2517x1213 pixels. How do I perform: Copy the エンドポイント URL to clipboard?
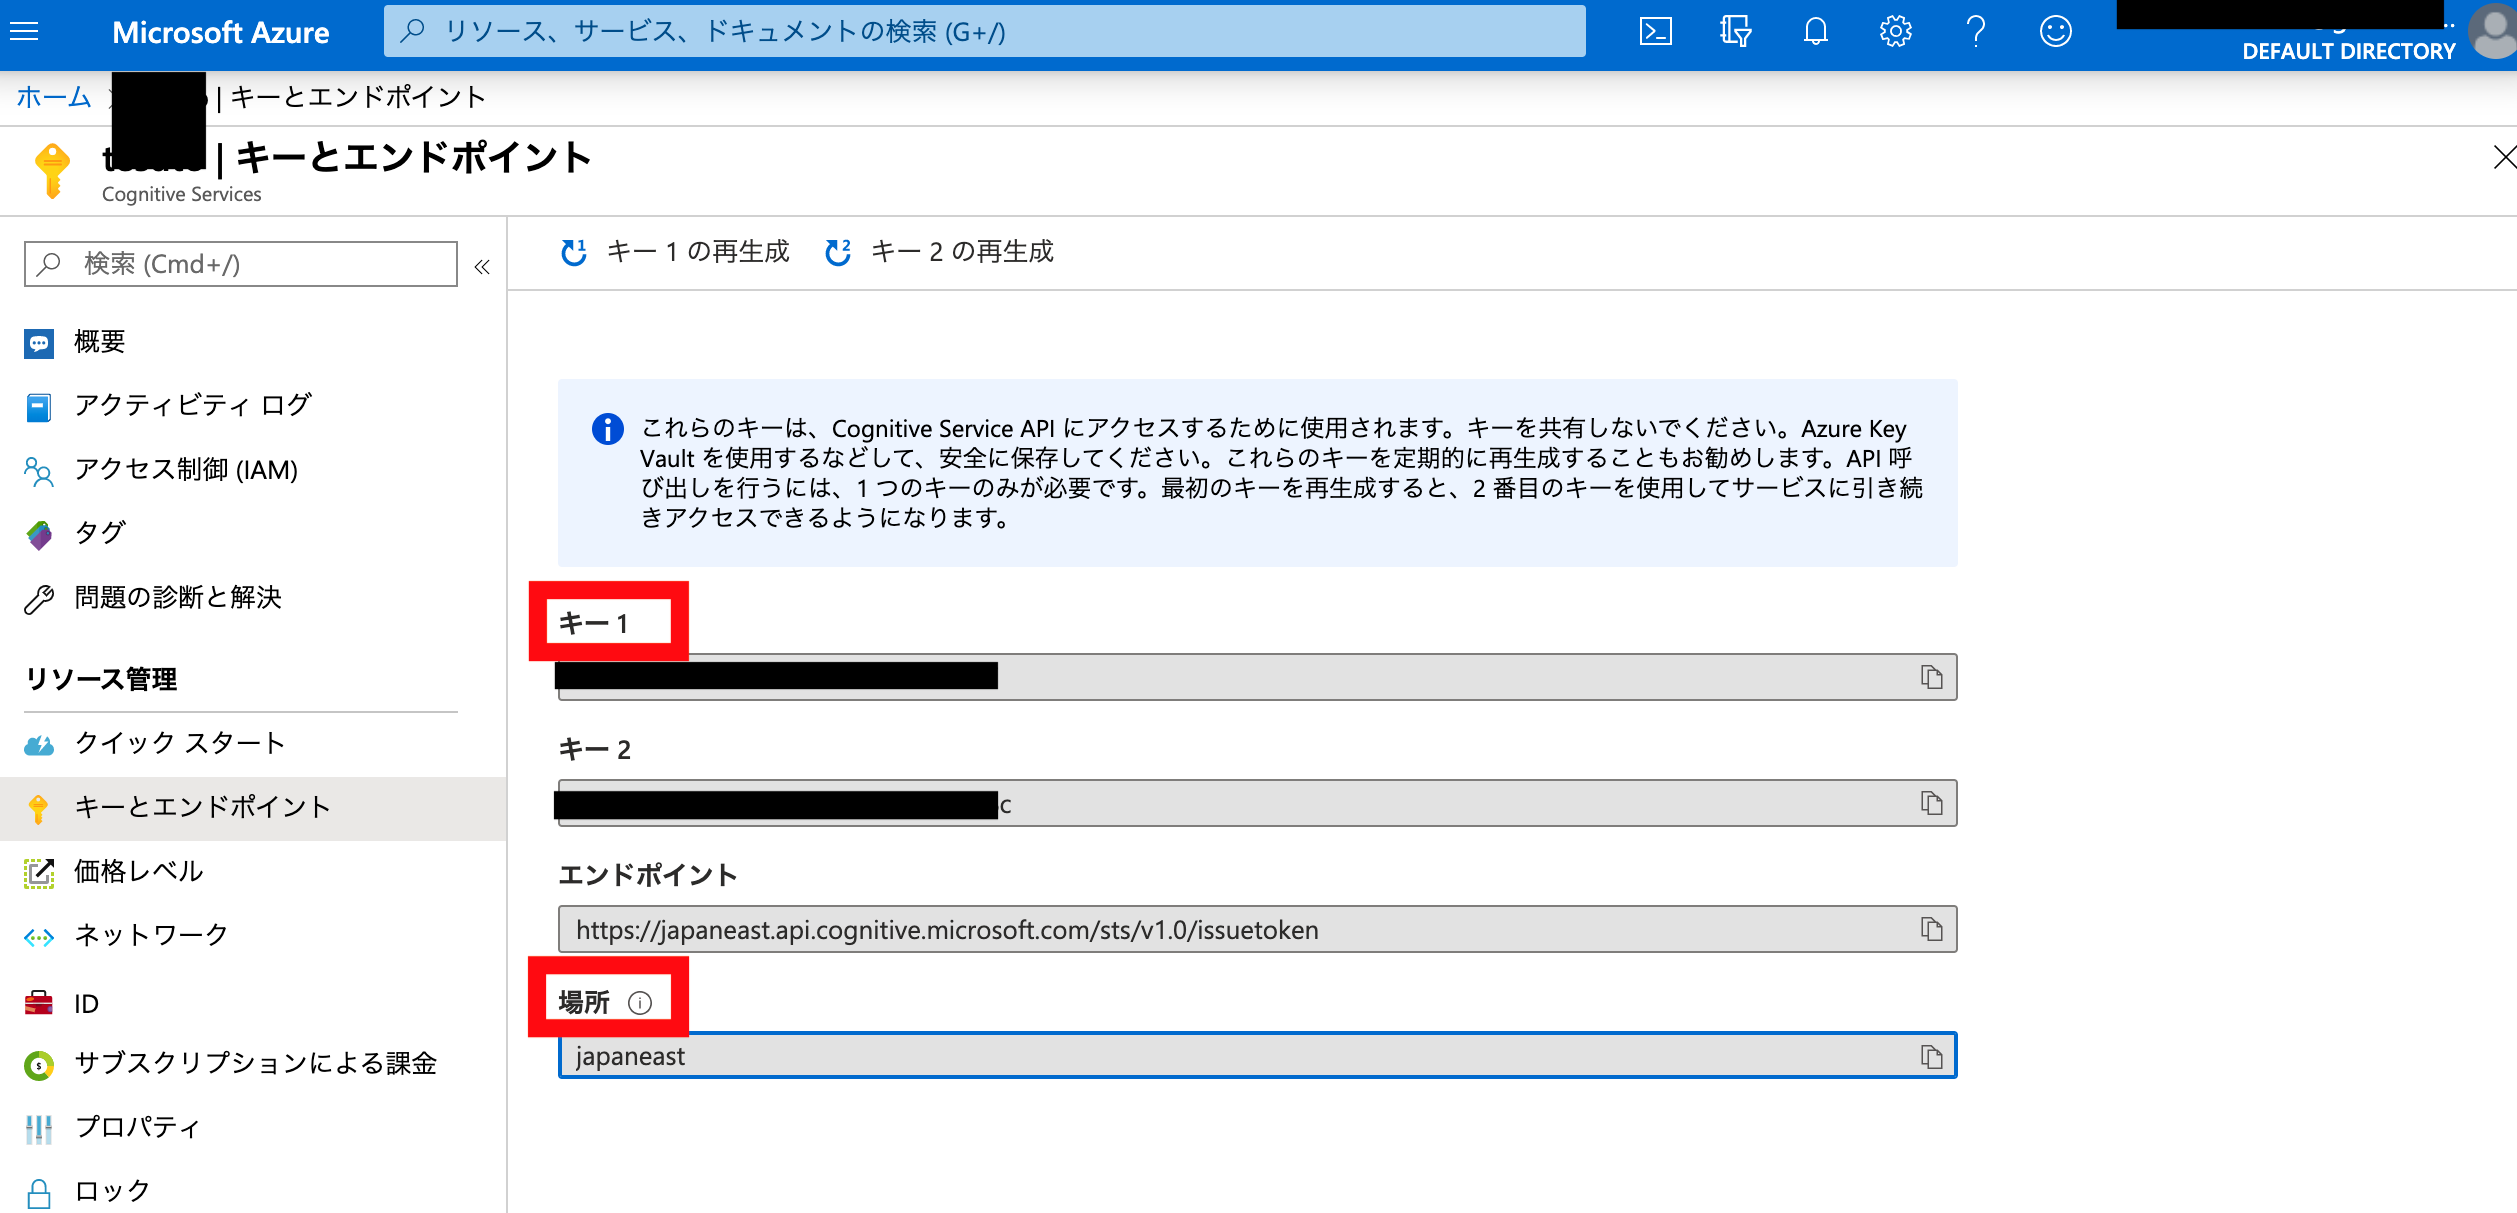point(1931,929)
